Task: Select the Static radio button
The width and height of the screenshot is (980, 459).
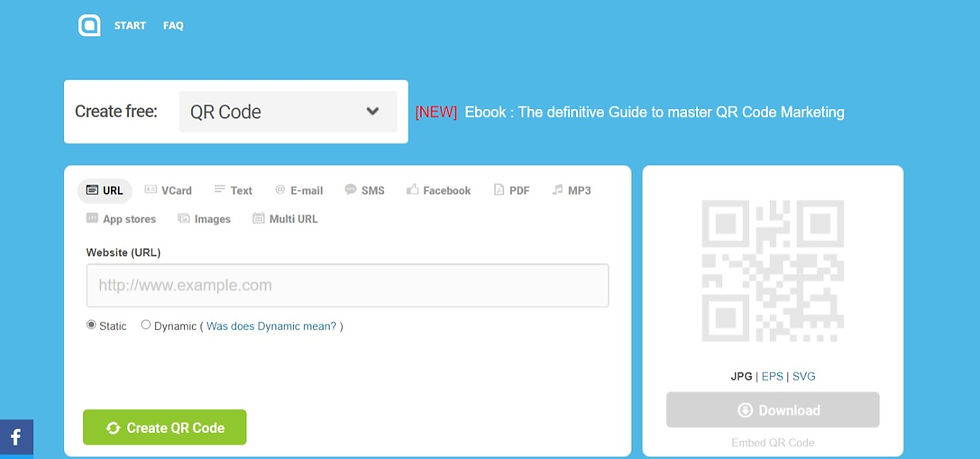Action: coord(91,325)
